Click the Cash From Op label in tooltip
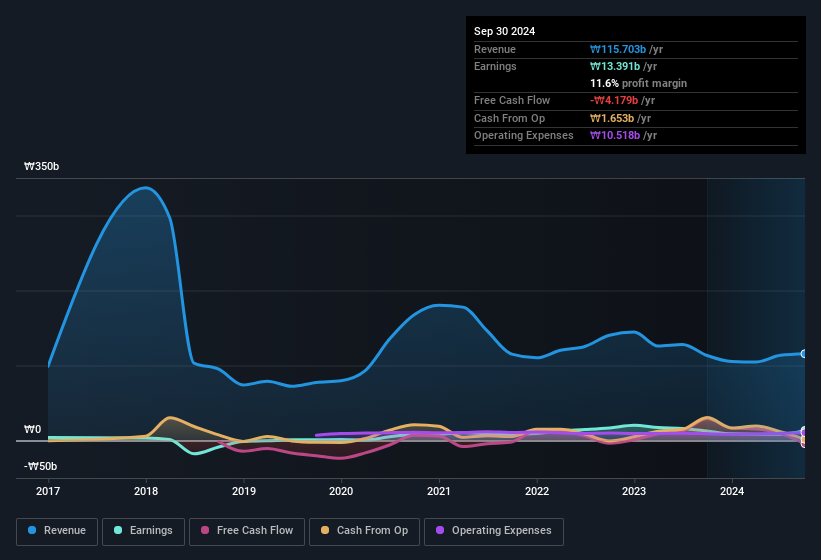 click(x=509, y=118)
